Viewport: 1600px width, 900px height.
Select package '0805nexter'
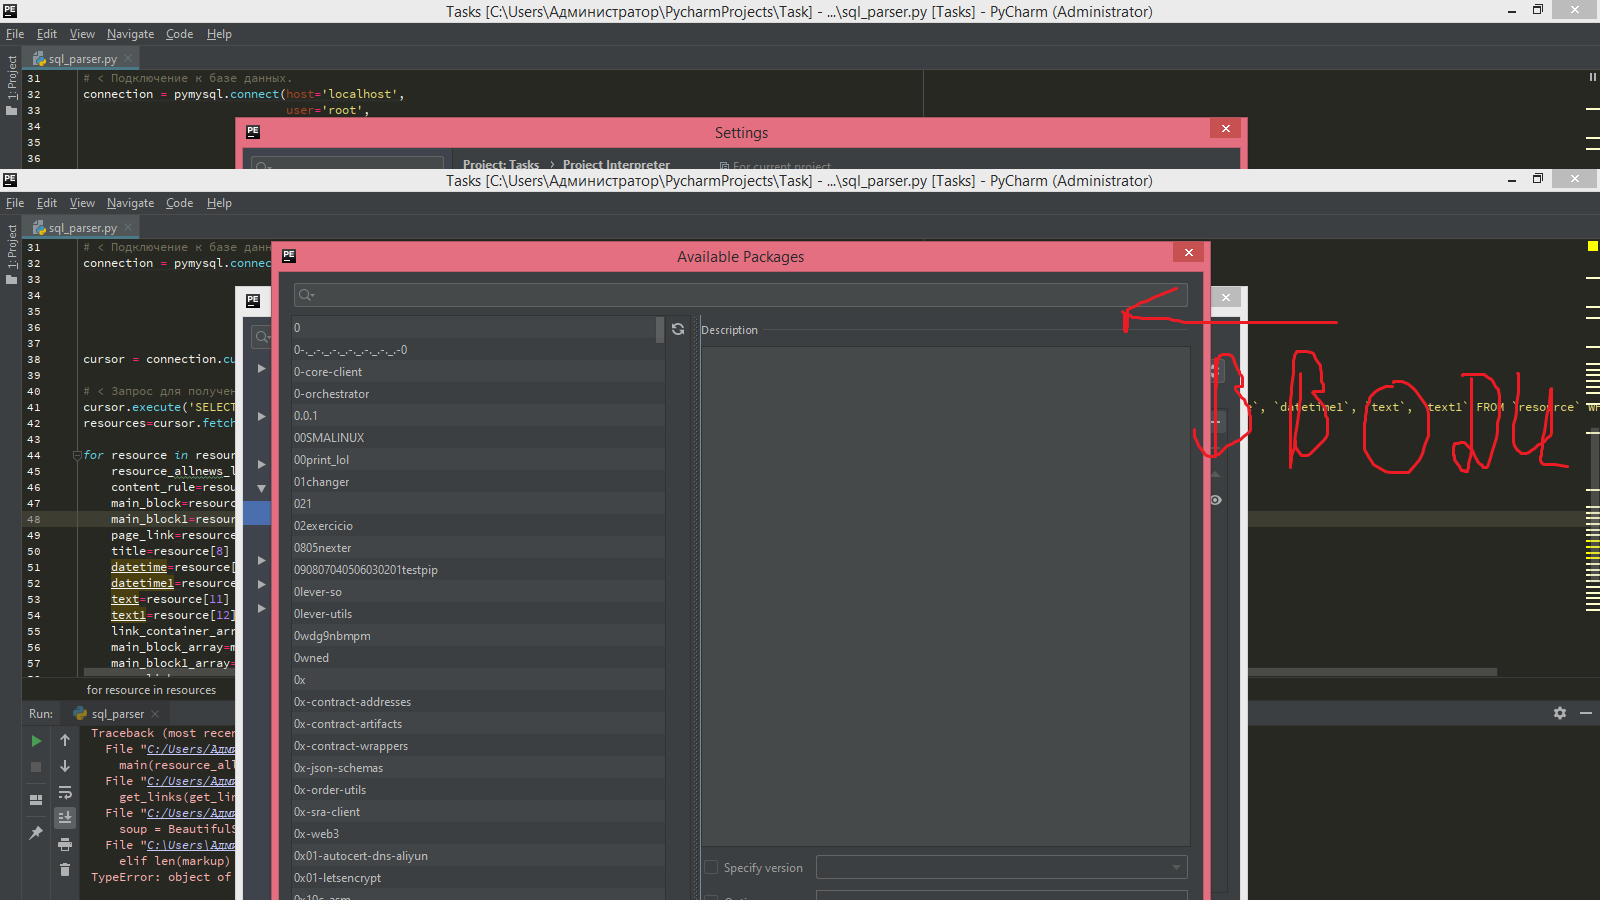[478, 548]
